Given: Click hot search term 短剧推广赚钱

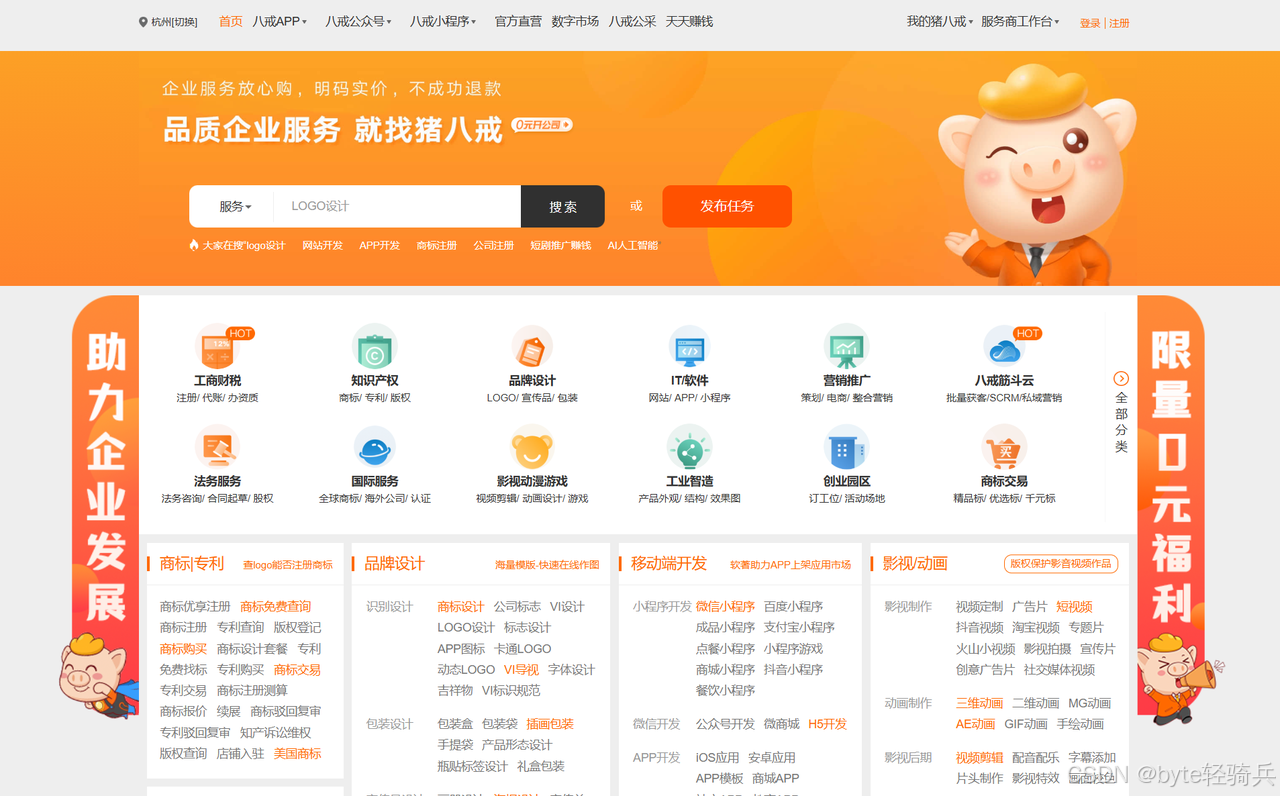Looking at the screenshot, I should tap(561, 245).
